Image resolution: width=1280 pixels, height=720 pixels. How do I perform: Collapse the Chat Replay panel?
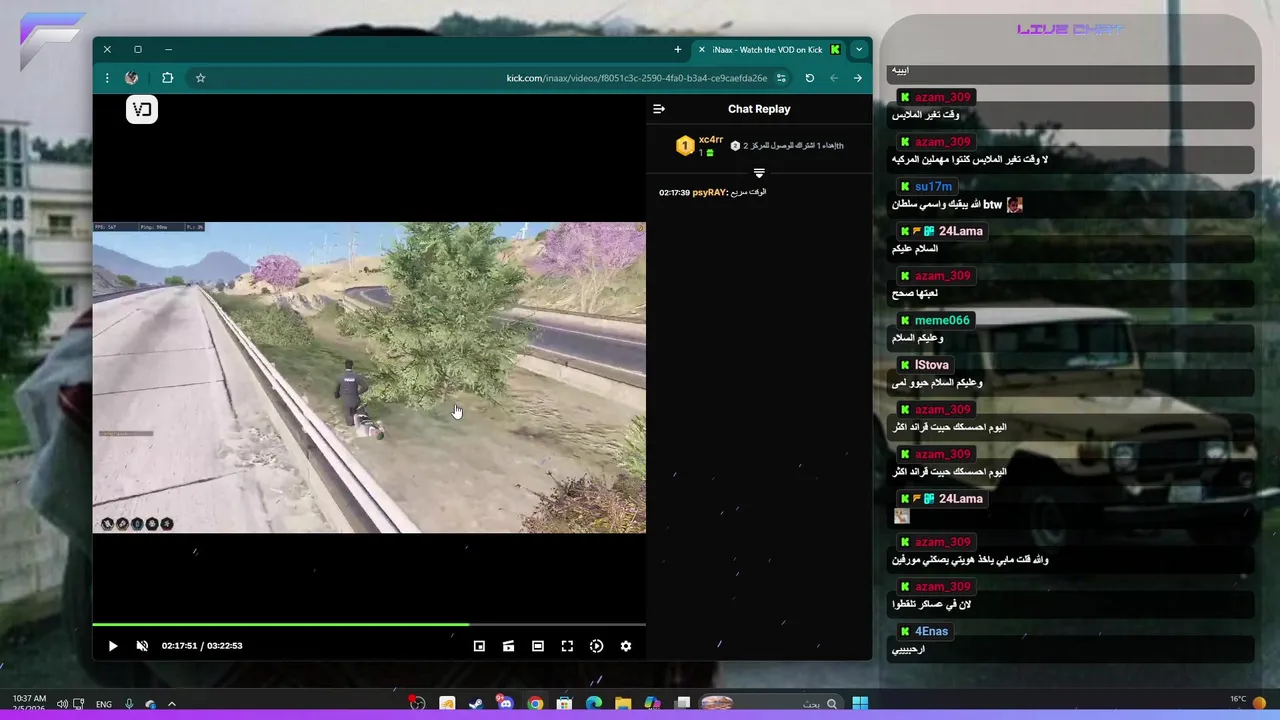659,109
